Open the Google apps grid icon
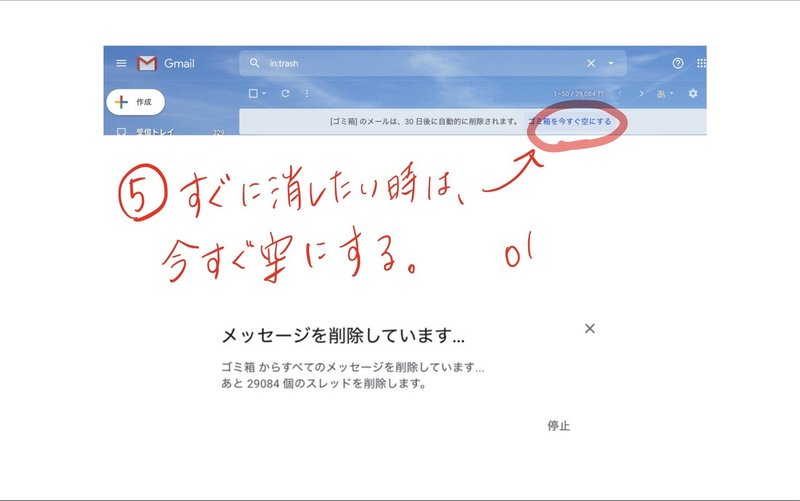This screenshot has width=800, height=501. click(702, 63)
